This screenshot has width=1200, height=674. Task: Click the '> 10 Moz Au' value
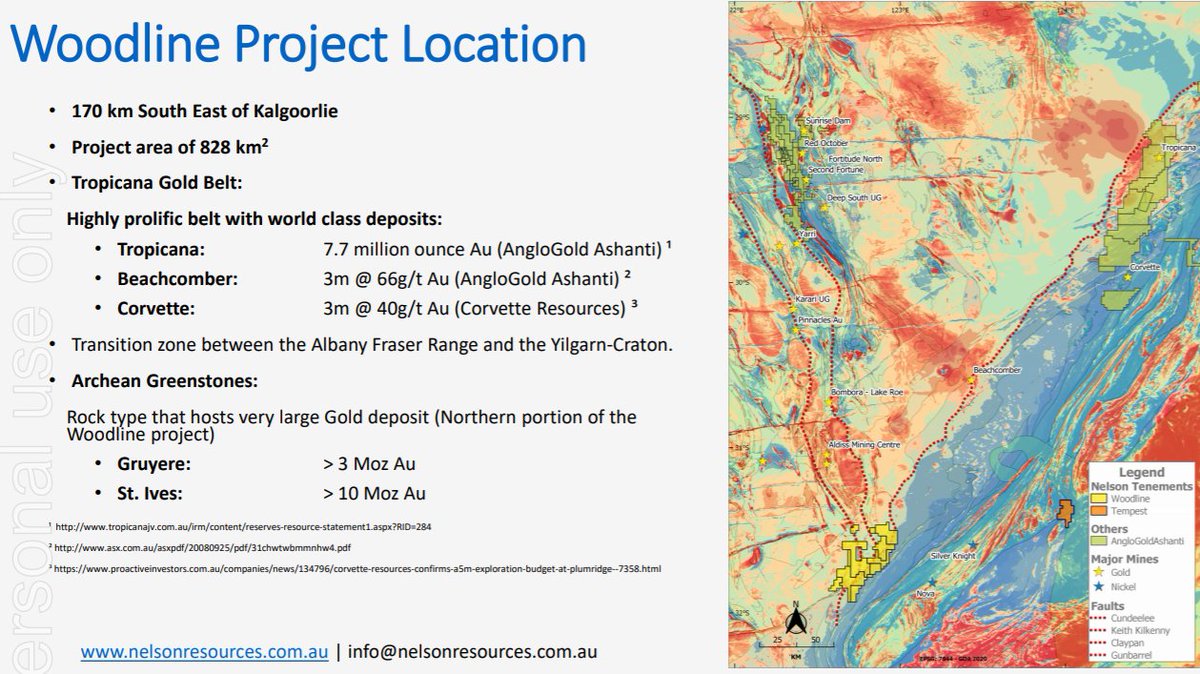click(x=375, y=493)
